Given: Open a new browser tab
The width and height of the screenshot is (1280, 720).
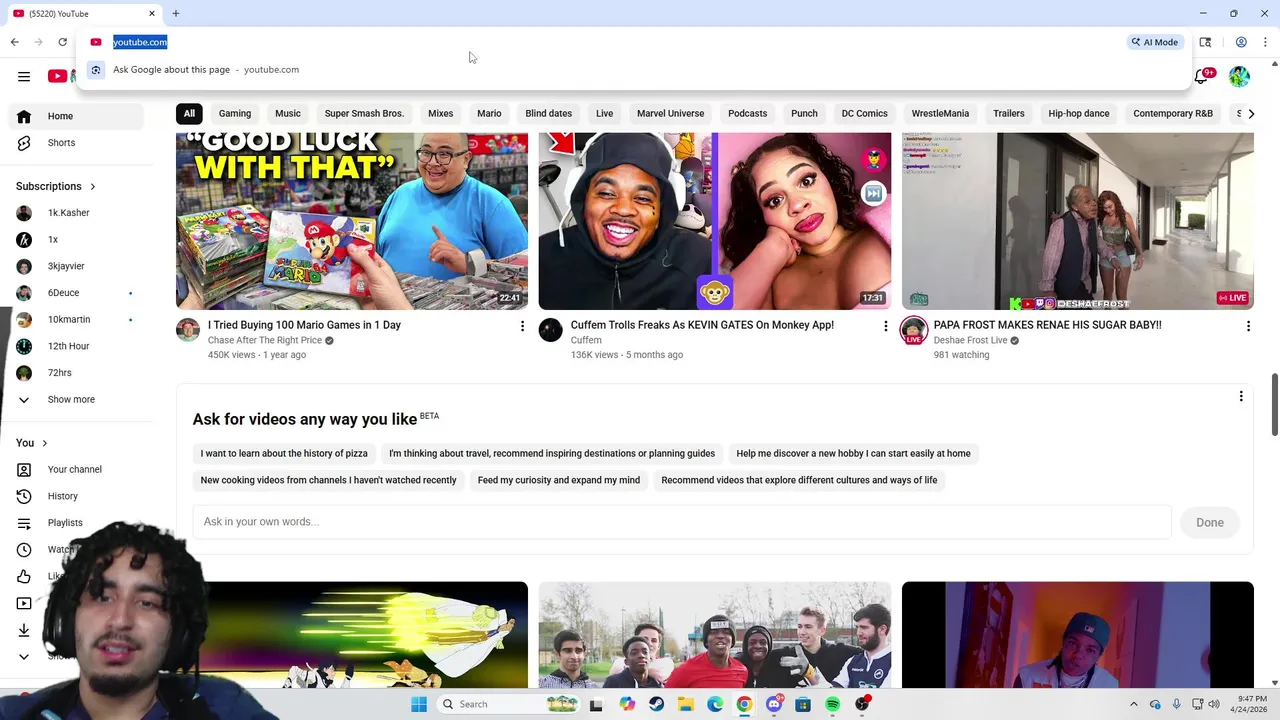Looking at the screenshot, I should [x=175, y=13].
